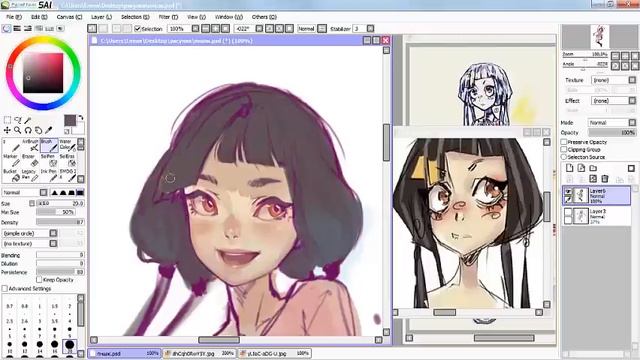Screen dimensions: 640x360
Task: Select the Selection Source radio option
Action: [x=564, y=157]
